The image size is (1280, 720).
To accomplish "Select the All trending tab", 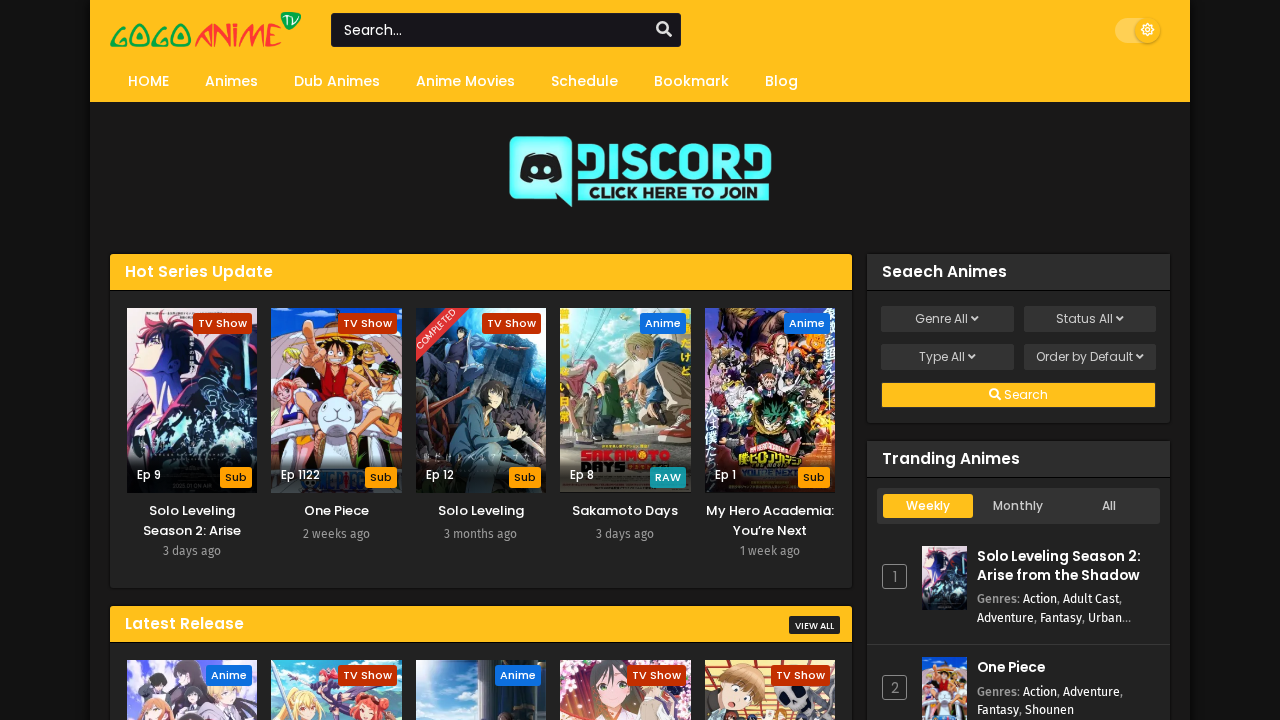I will [x=1109, y=506].
